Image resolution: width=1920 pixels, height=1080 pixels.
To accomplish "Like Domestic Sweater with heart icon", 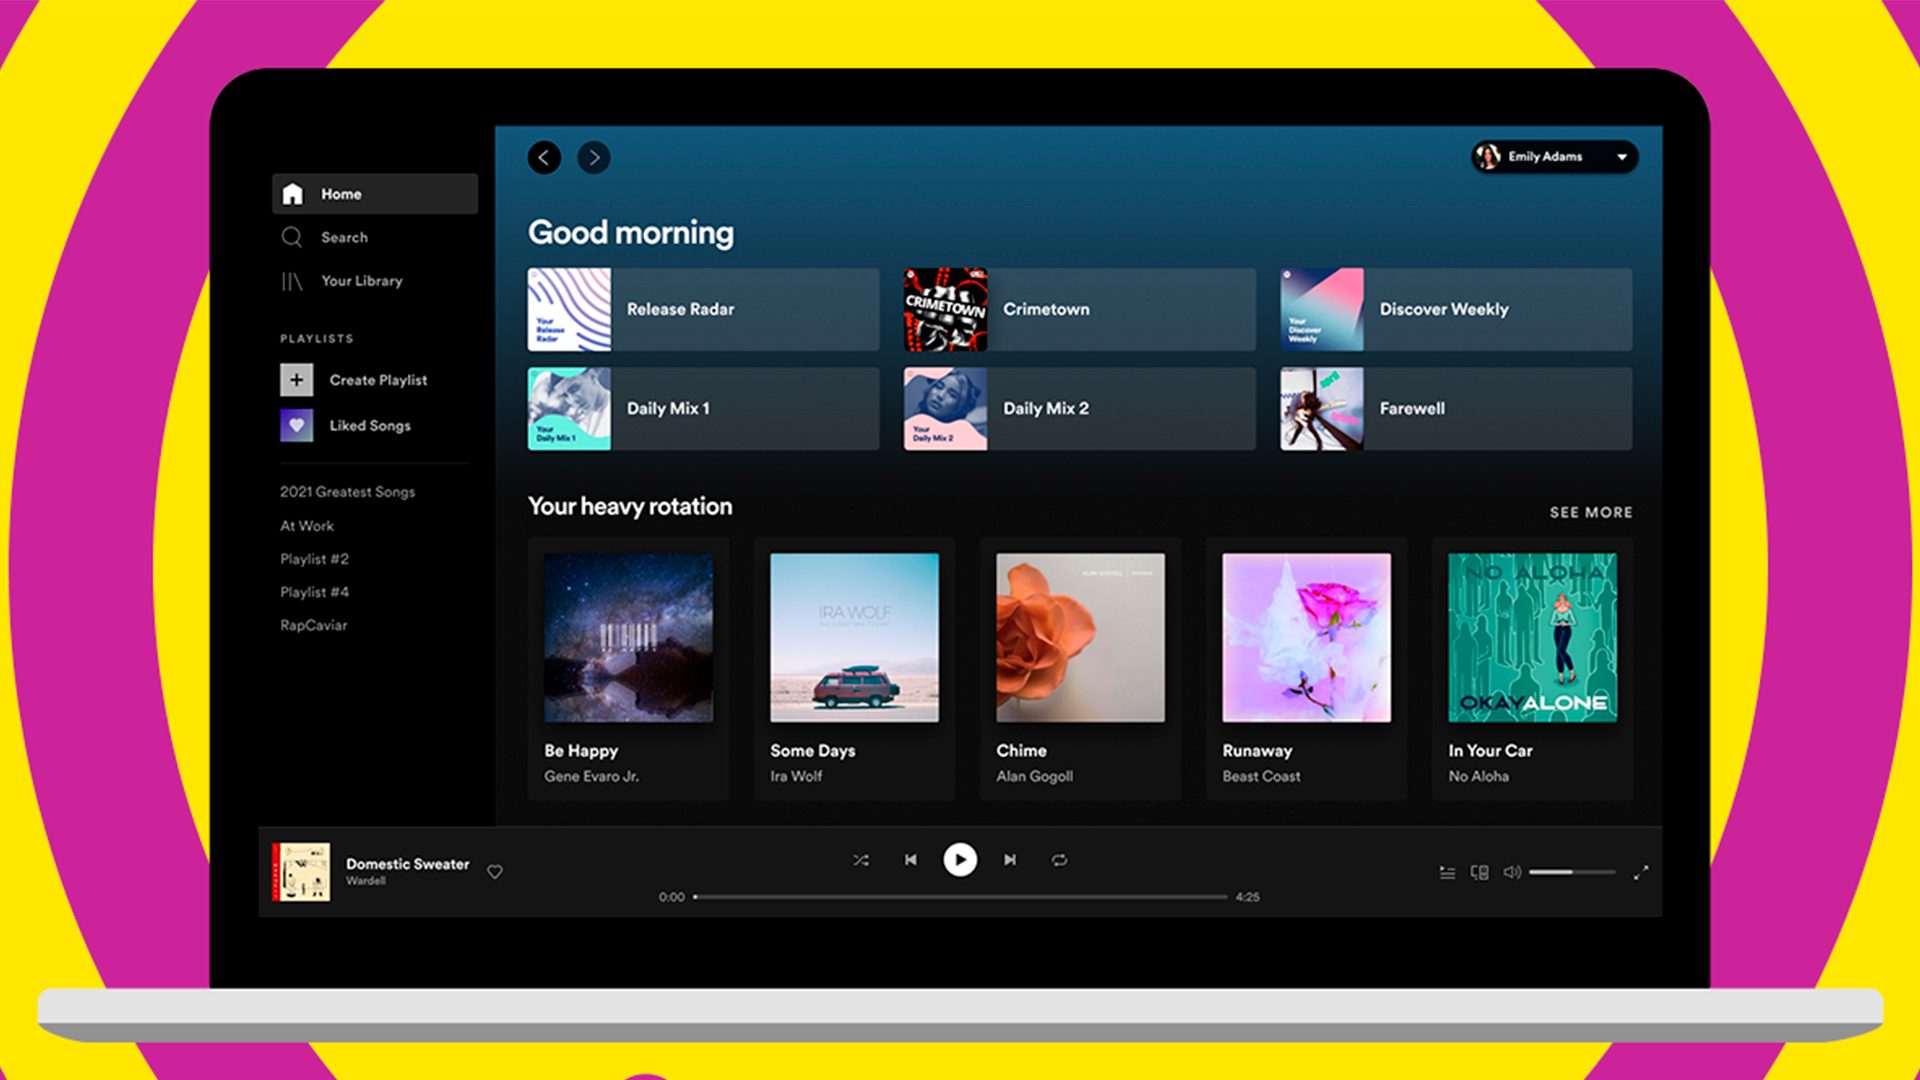I will pos(495,872).
